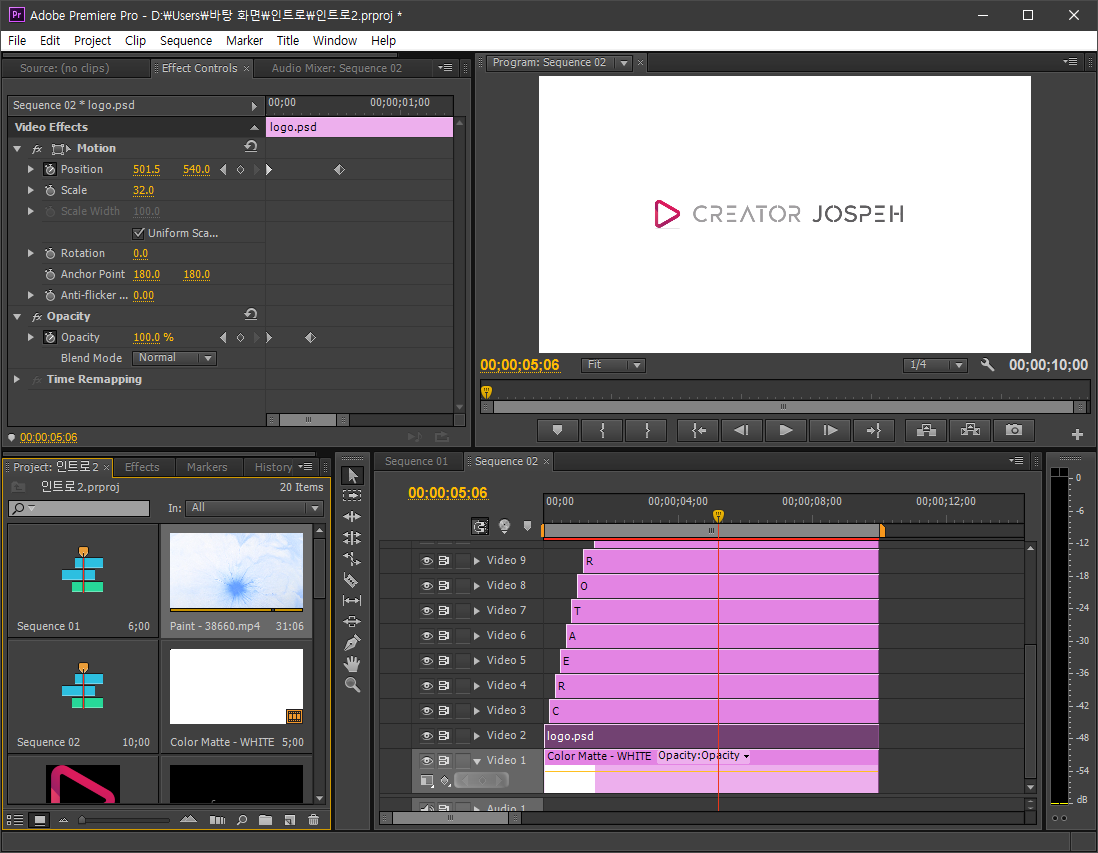Select the Slip tool

pos(352,600)
